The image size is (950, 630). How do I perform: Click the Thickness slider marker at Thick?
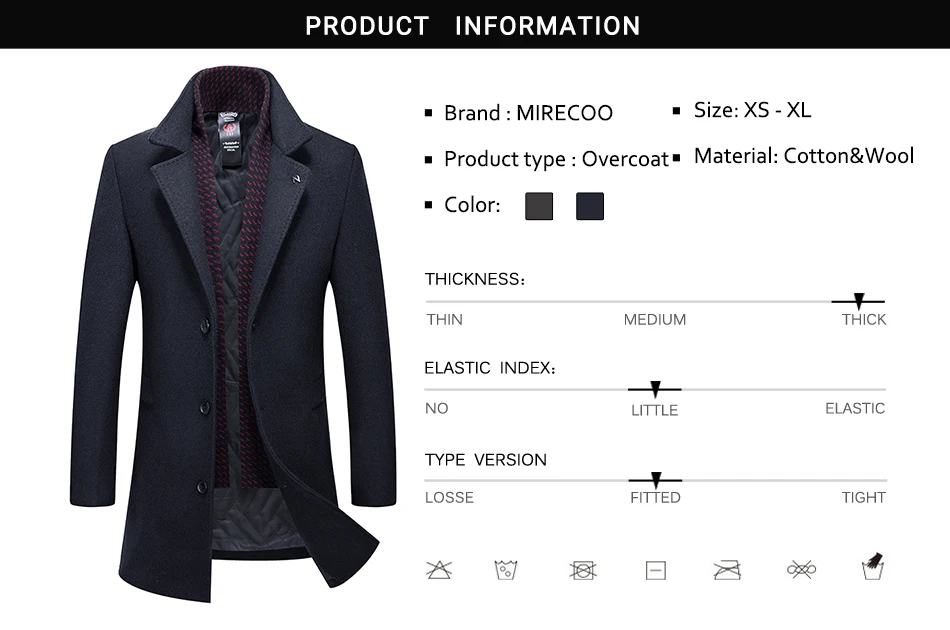click(859, 300)
